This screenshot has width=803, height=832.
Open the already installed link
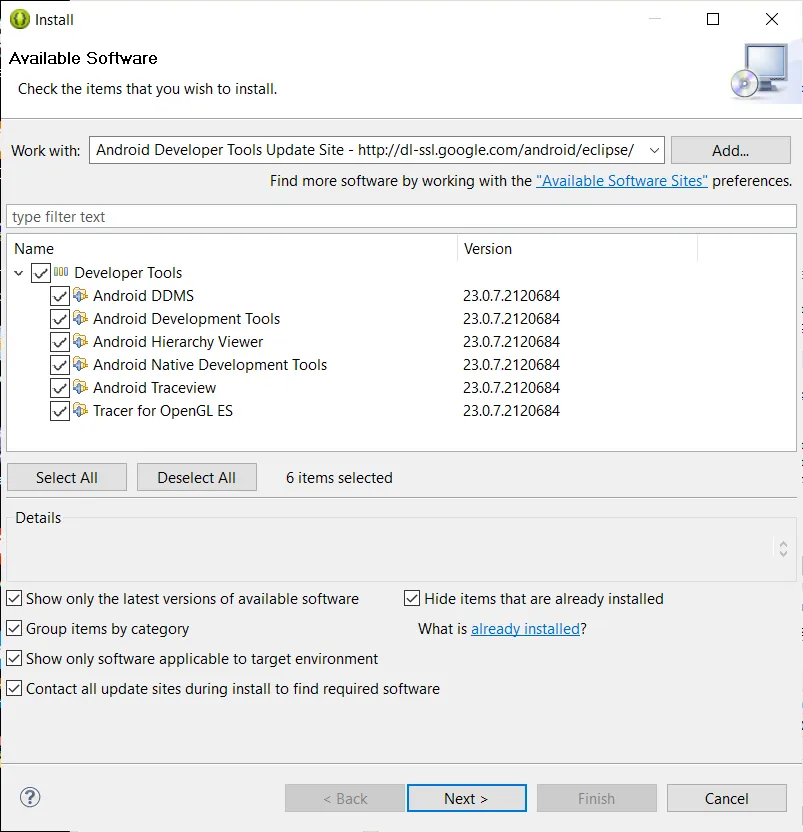[525, 629]
